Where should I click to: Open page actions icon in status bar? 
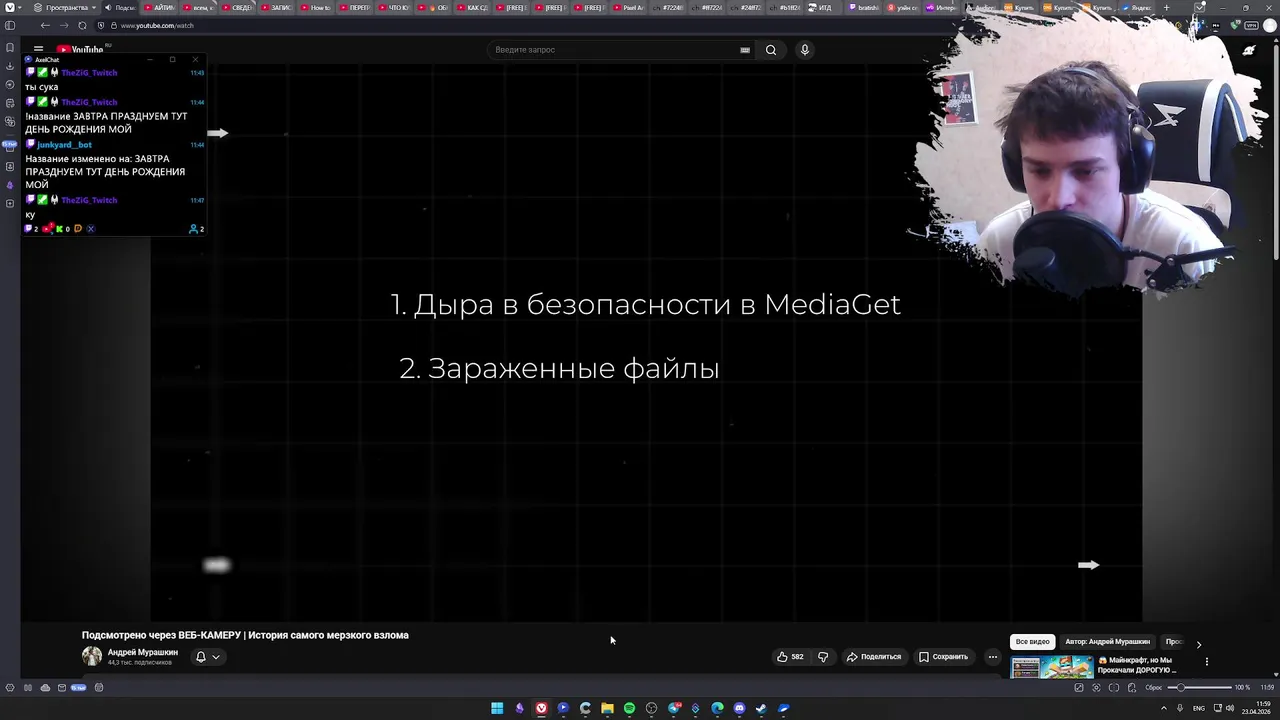1132,688
